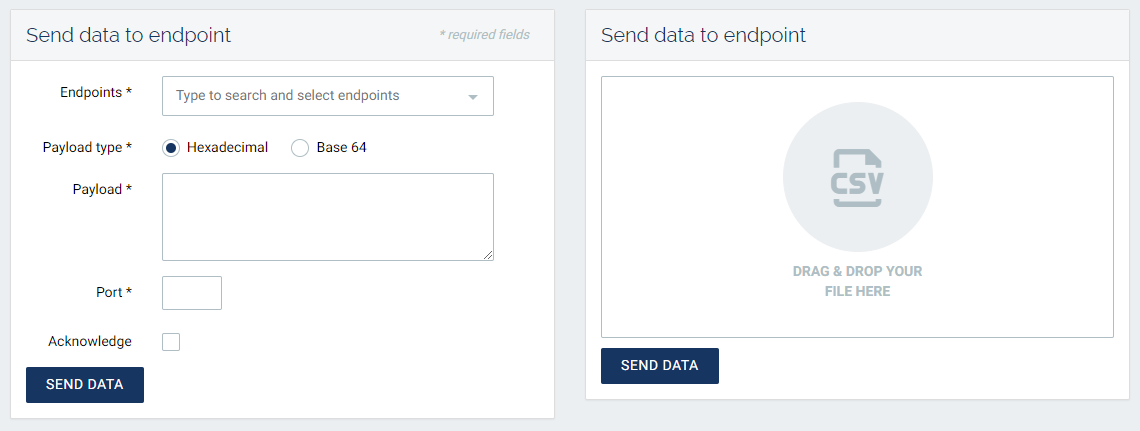Click the 'Payload *' field label

point(102,189)
